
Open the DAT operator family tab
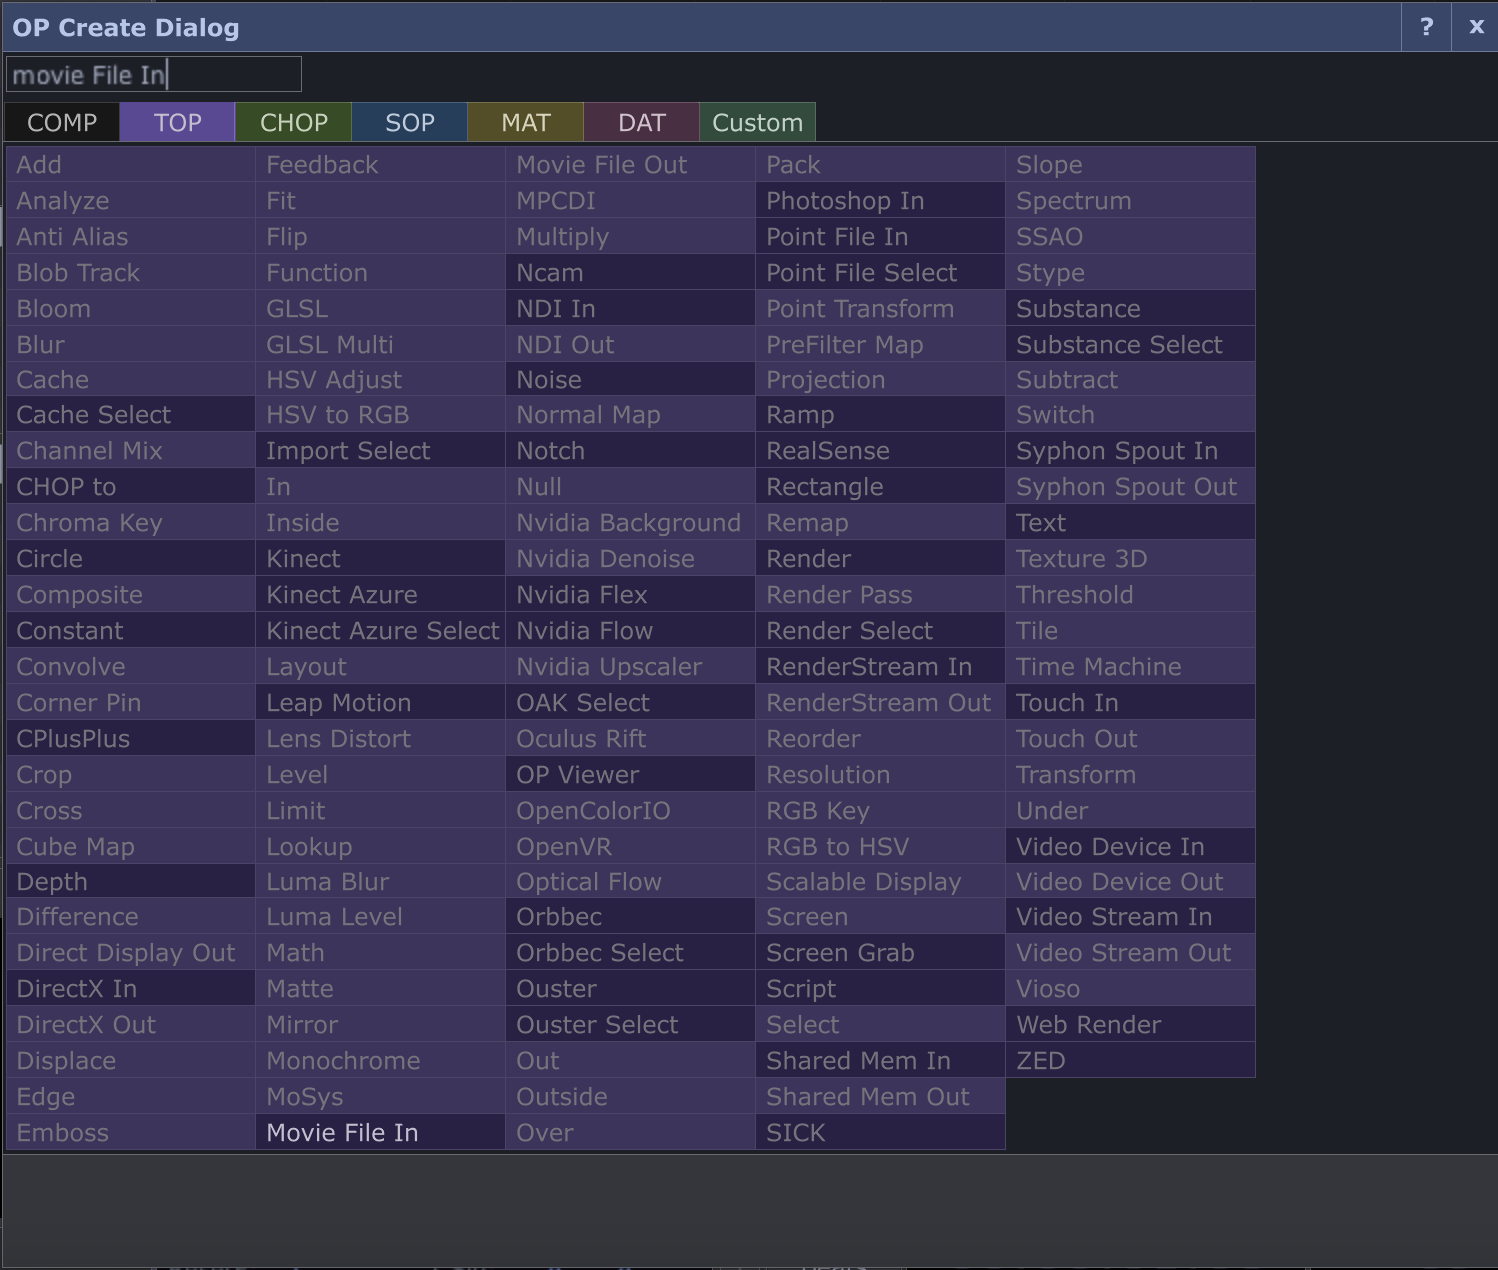pos(641,123)
